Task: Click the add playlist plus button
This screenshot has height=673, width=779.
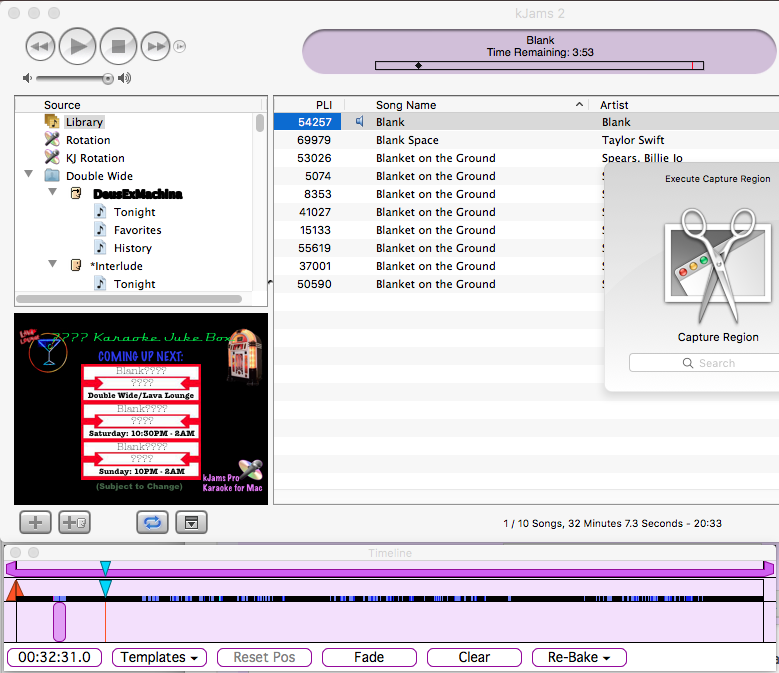Action: [35, 521]
